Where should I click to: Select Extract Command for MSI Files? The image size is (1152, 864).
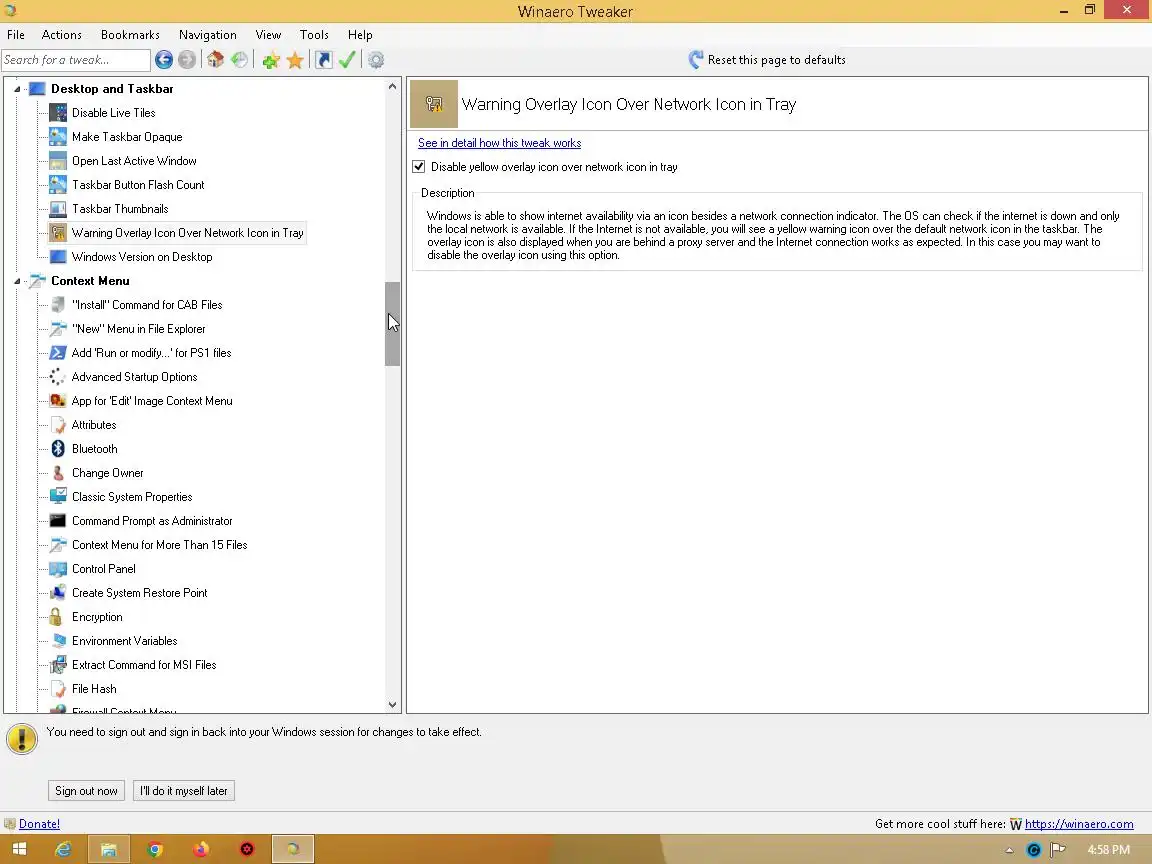tap(144, 665)
